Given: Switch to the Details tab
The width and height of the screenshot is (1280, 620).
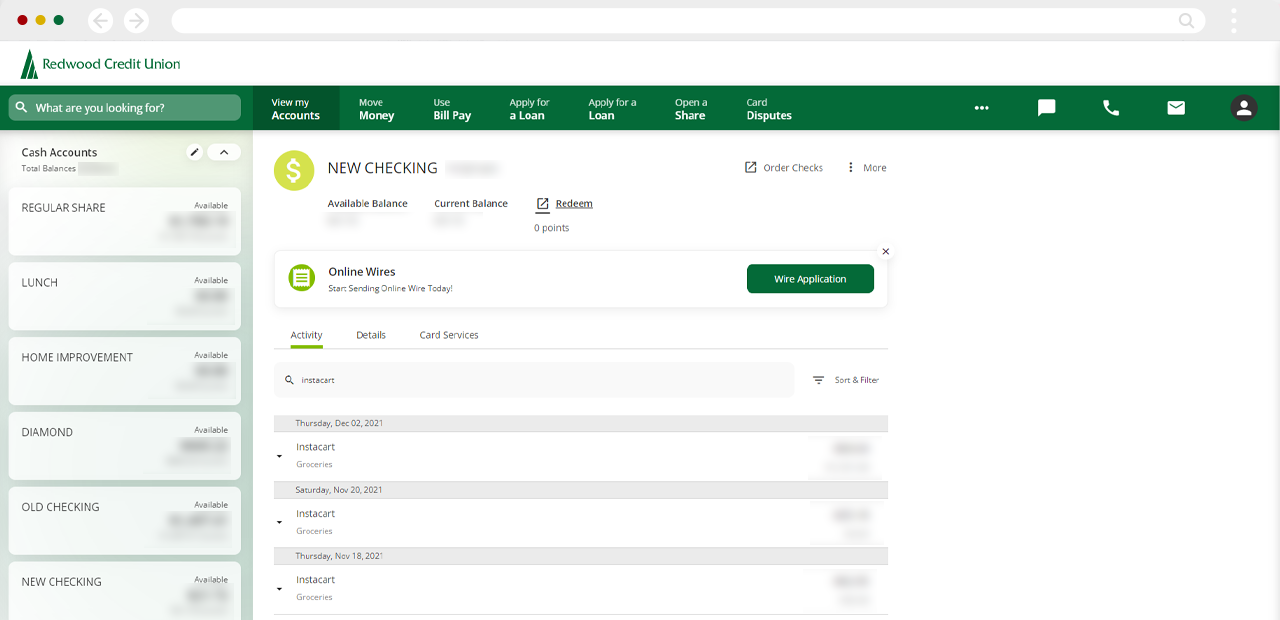Looking at the screenshot, I should 371,335.
